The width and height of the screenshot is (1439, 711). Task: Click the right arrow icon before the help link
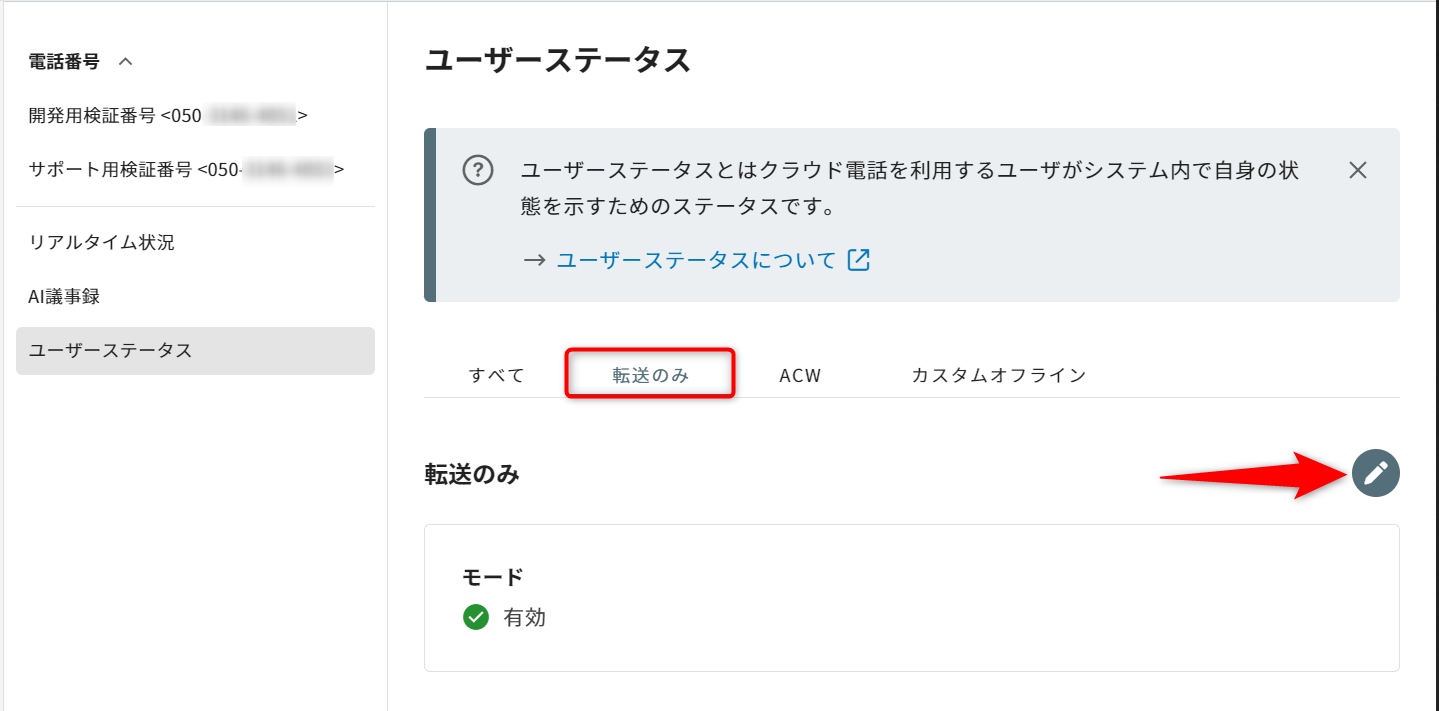click(535, 260)
